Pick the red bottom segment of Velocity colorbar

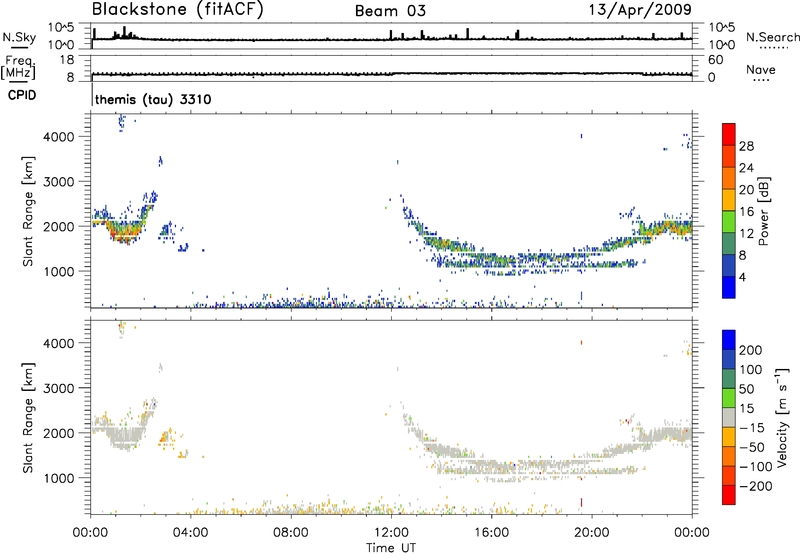pos(729,495)
